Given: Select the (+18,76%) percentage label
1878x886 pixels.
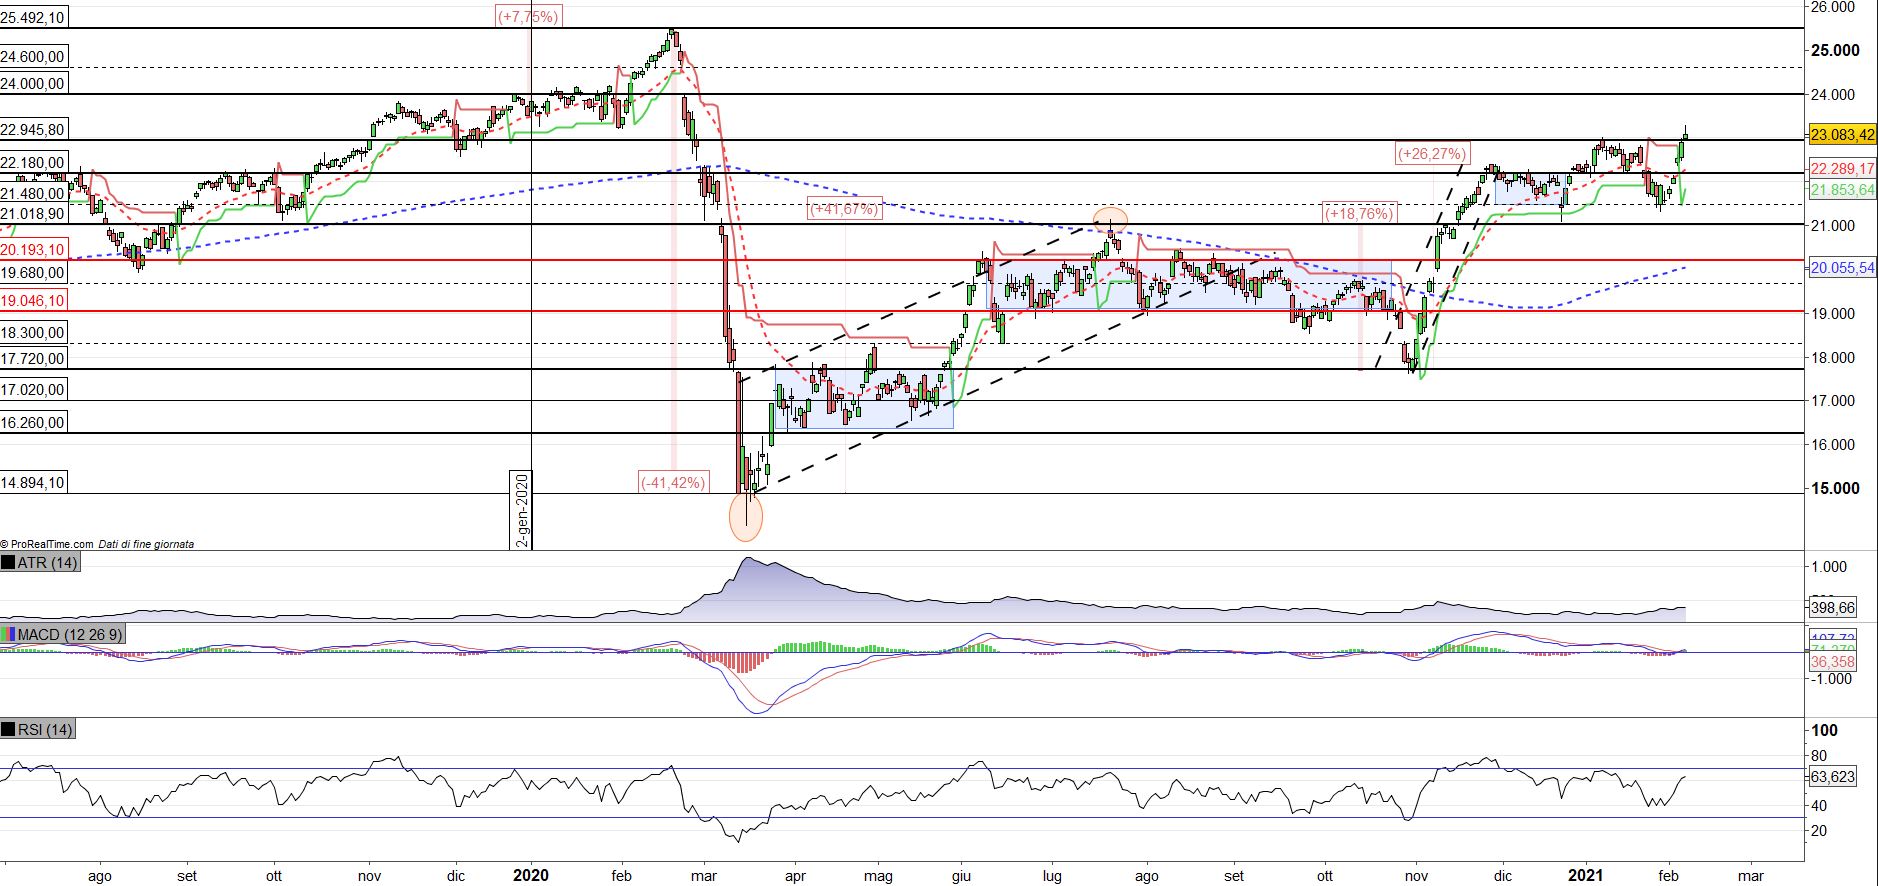Looking at the screenshot, I should [x=1358, y=213].
